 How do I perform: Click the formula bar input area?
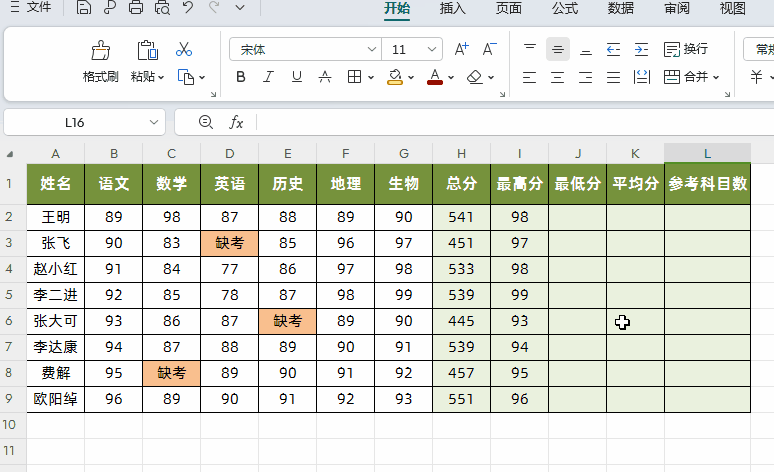(515, 122)
